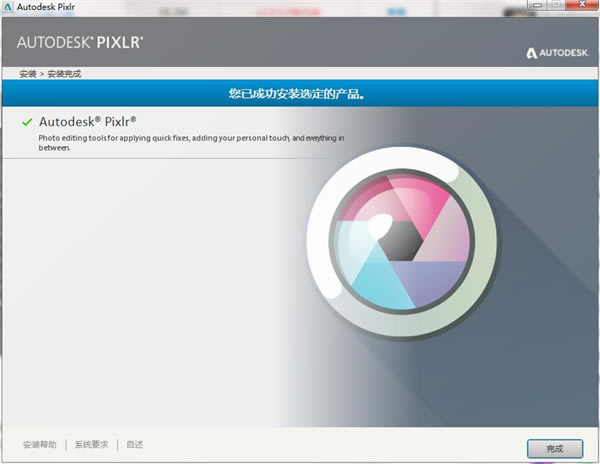Click the cyan aperture blade of the lens logo

click(379, 281)
